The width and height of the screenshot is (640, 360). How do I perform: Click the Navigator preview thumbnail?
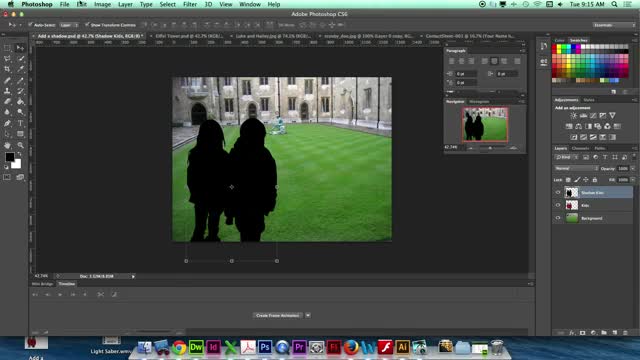[485, 124]
